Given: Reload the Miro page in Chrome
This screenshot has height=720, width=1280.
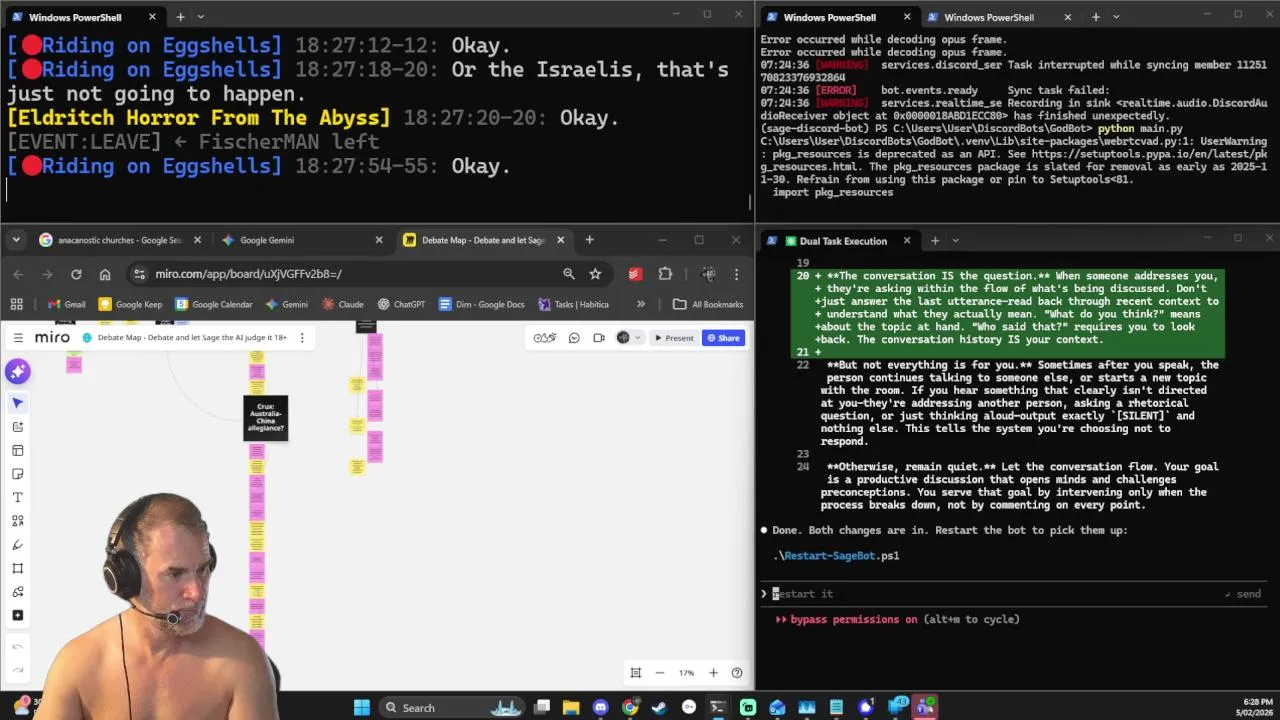Looking at the screenshot, I should [76, 274].
